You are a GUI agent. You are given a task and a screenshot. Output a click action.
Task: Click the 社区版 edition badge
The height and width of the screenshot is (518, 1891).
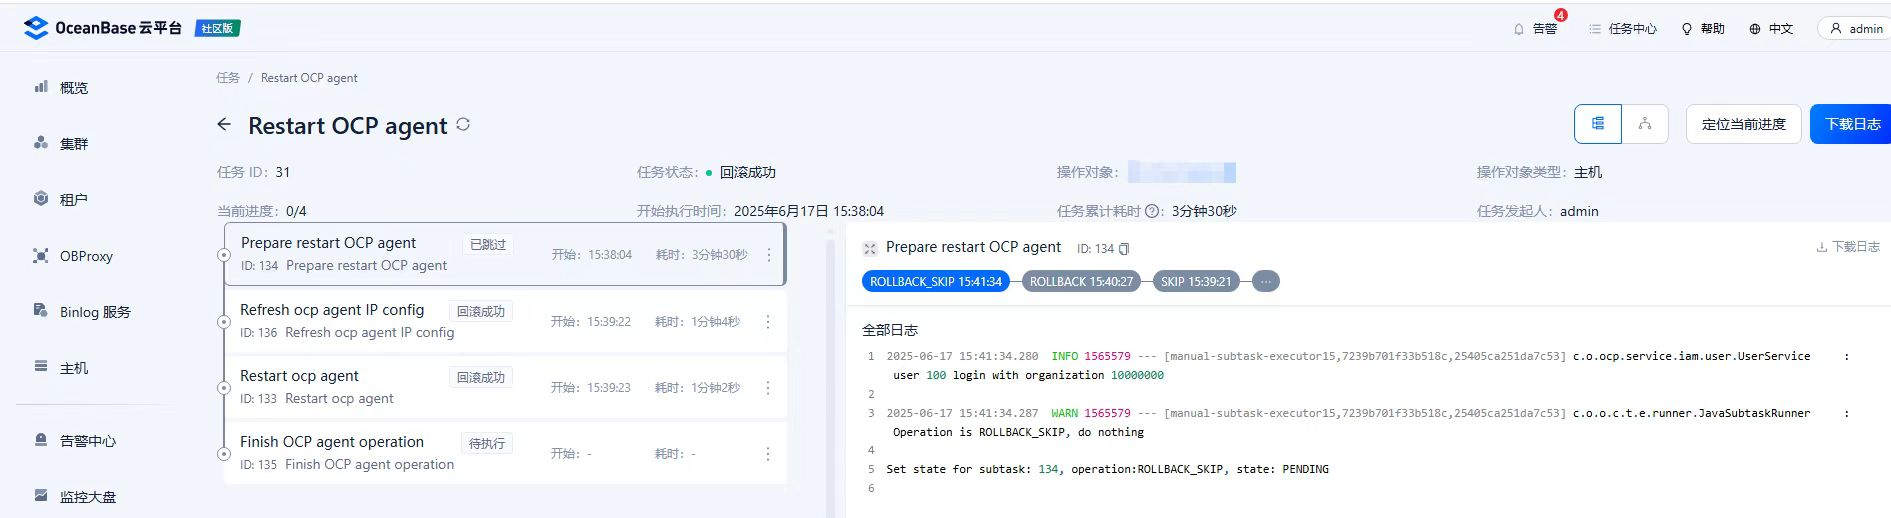(x=217, y=28)
